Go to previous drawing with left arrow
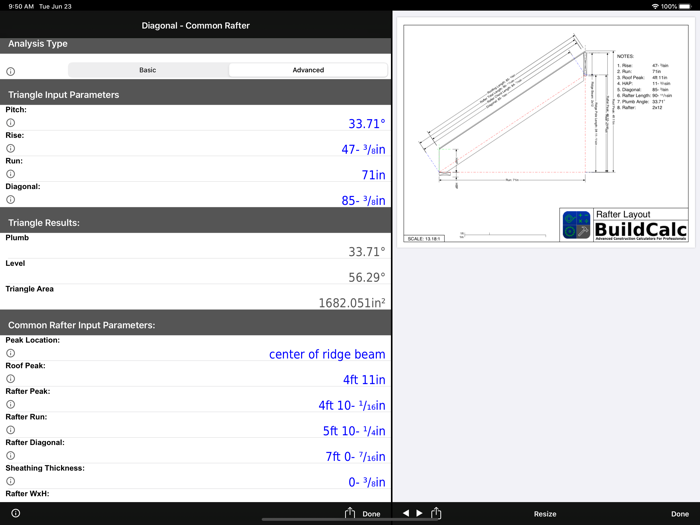The image size is (700, 525). tap(406, 513)
